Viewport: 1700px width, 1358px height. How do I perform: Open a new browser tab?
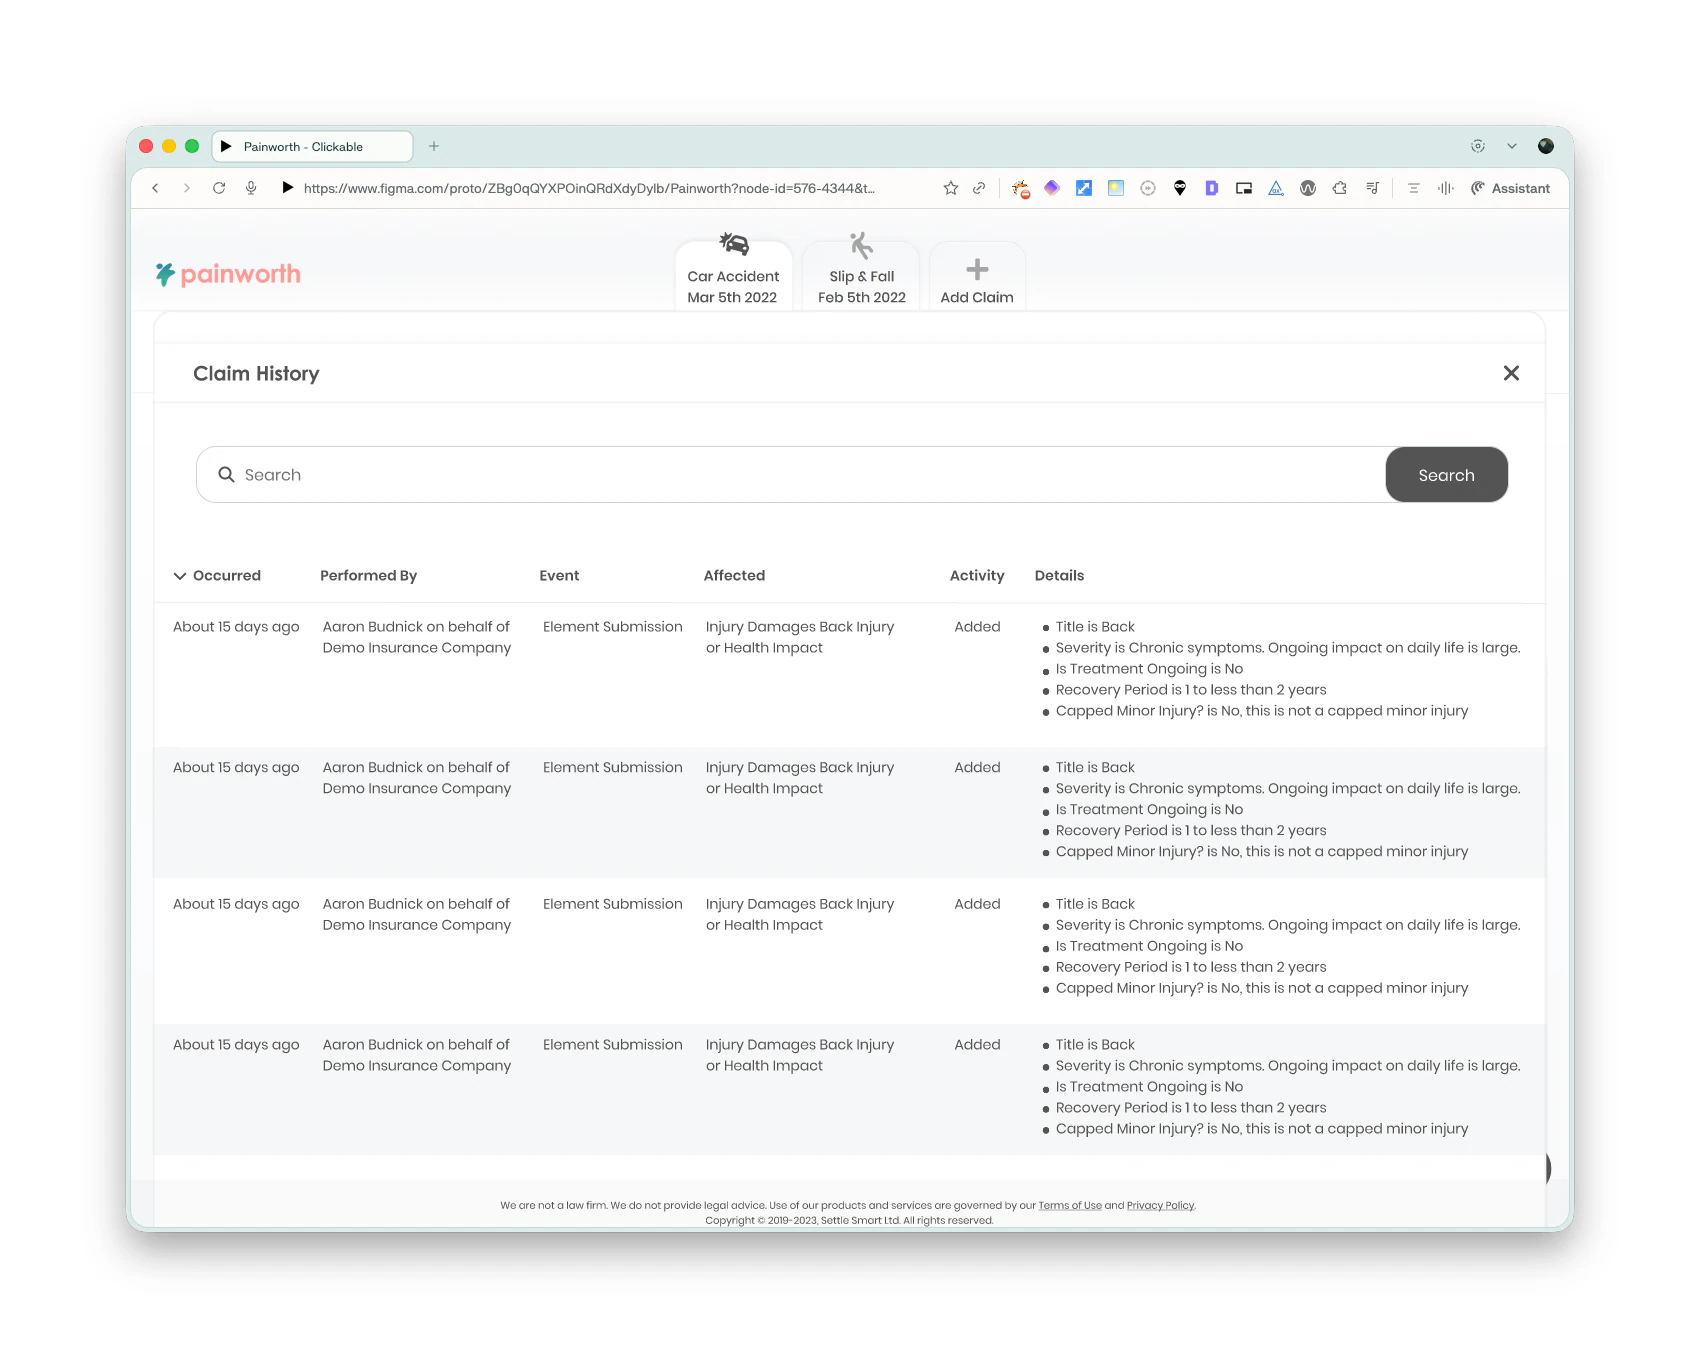(x=434, y=146)
